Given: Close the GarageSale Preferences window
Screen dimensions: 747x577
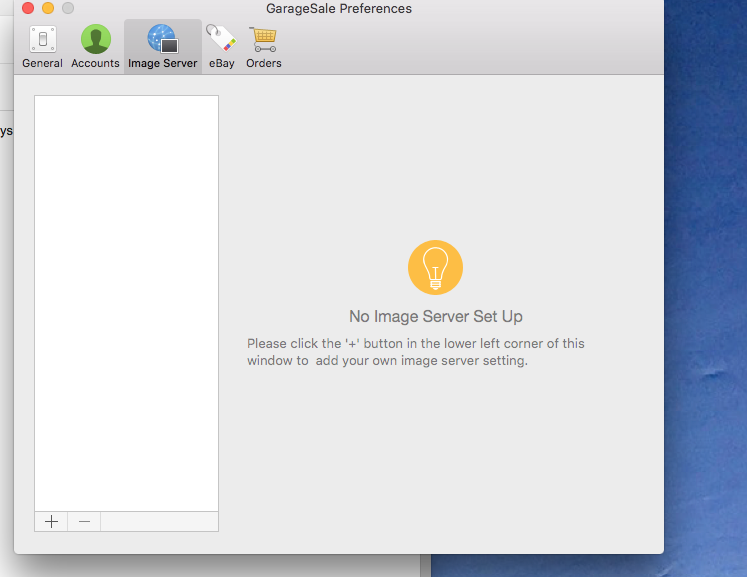Looking at the screenshot, I should click(28, 8).
